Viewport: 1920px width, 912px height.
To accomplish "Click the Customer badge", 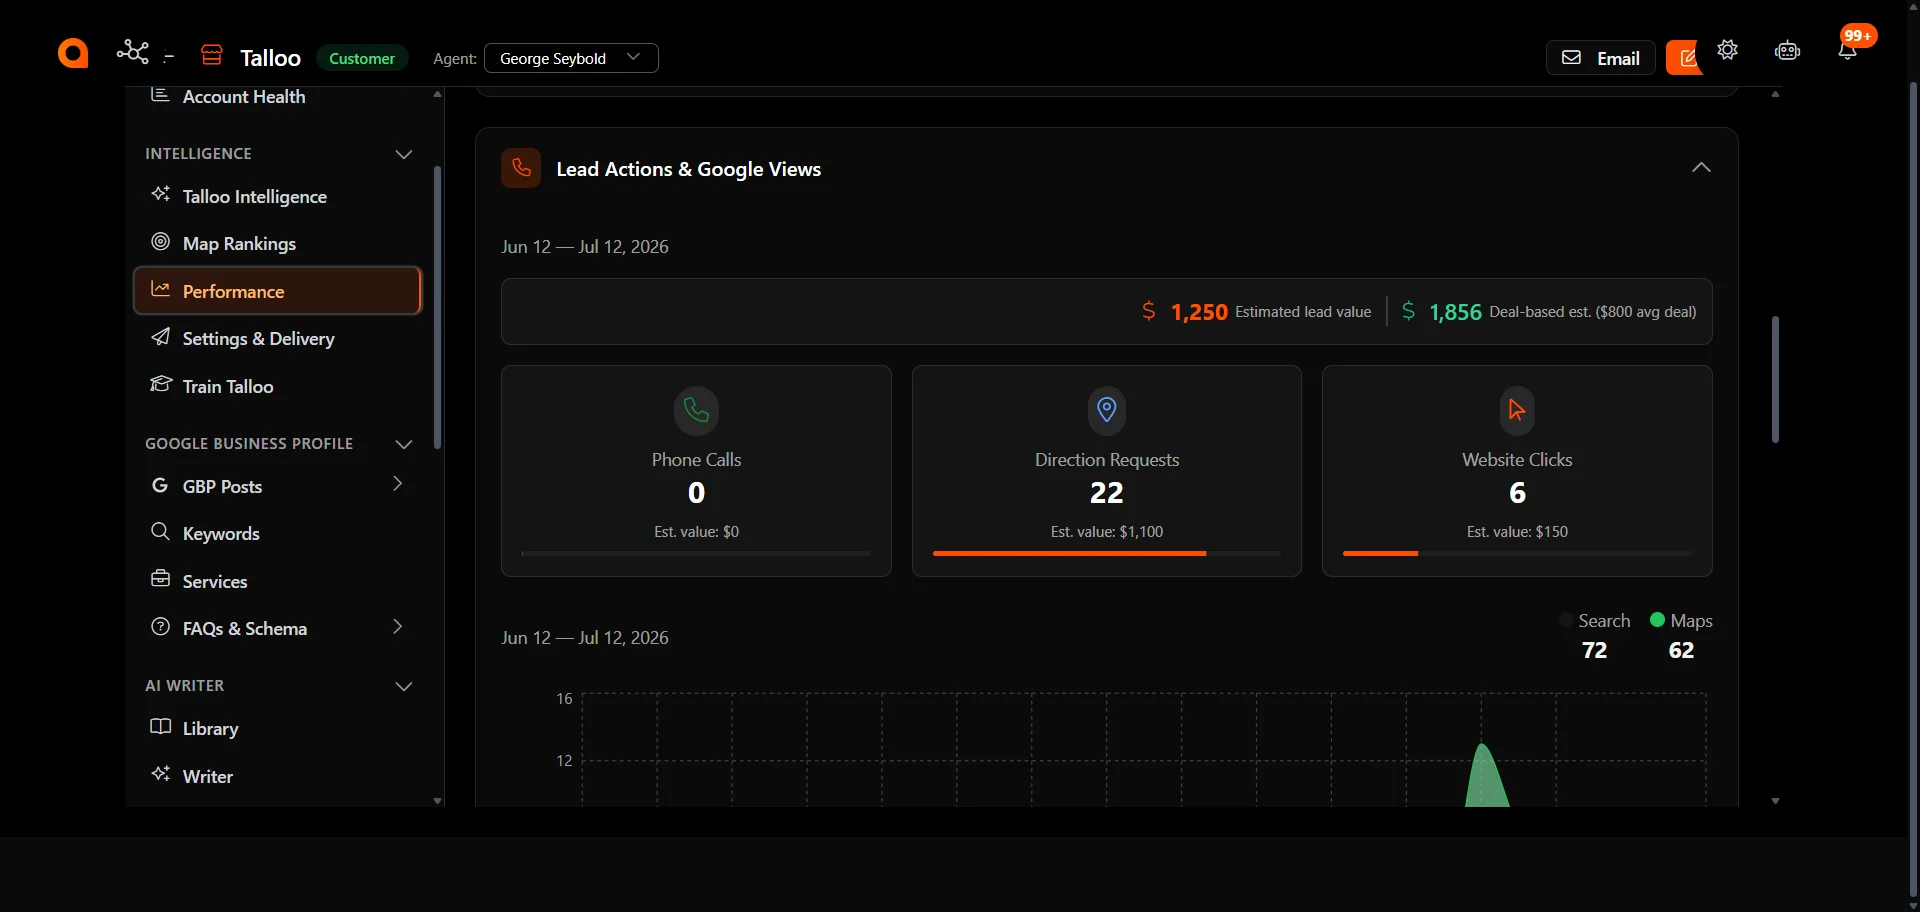I will [x=362, y=58].
